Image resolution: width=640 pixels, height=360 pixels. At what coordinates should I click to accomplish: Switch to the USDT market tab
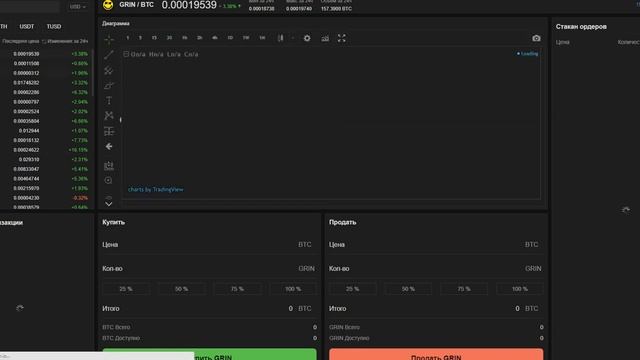coord(27,27)
